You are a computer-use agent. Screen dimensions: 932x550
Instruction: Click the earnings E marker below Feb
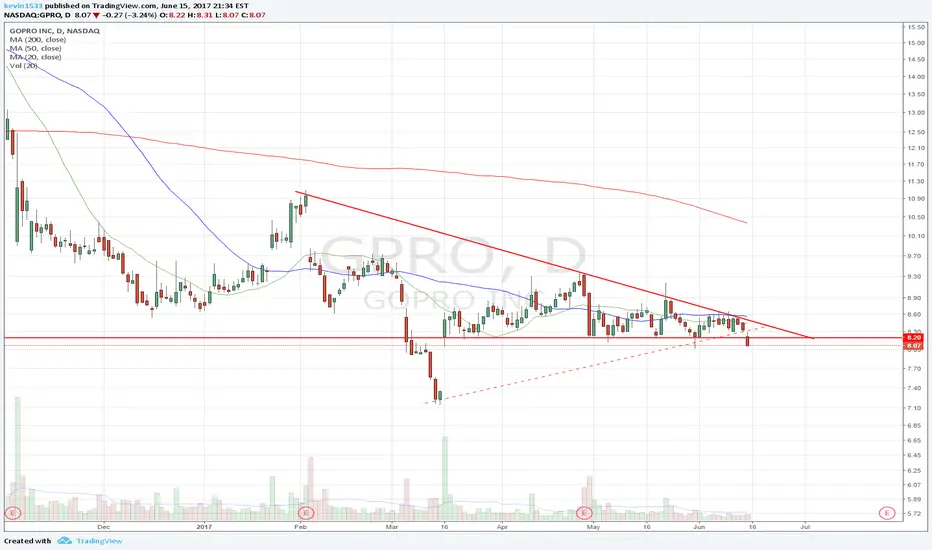click(x=305, y=513)
